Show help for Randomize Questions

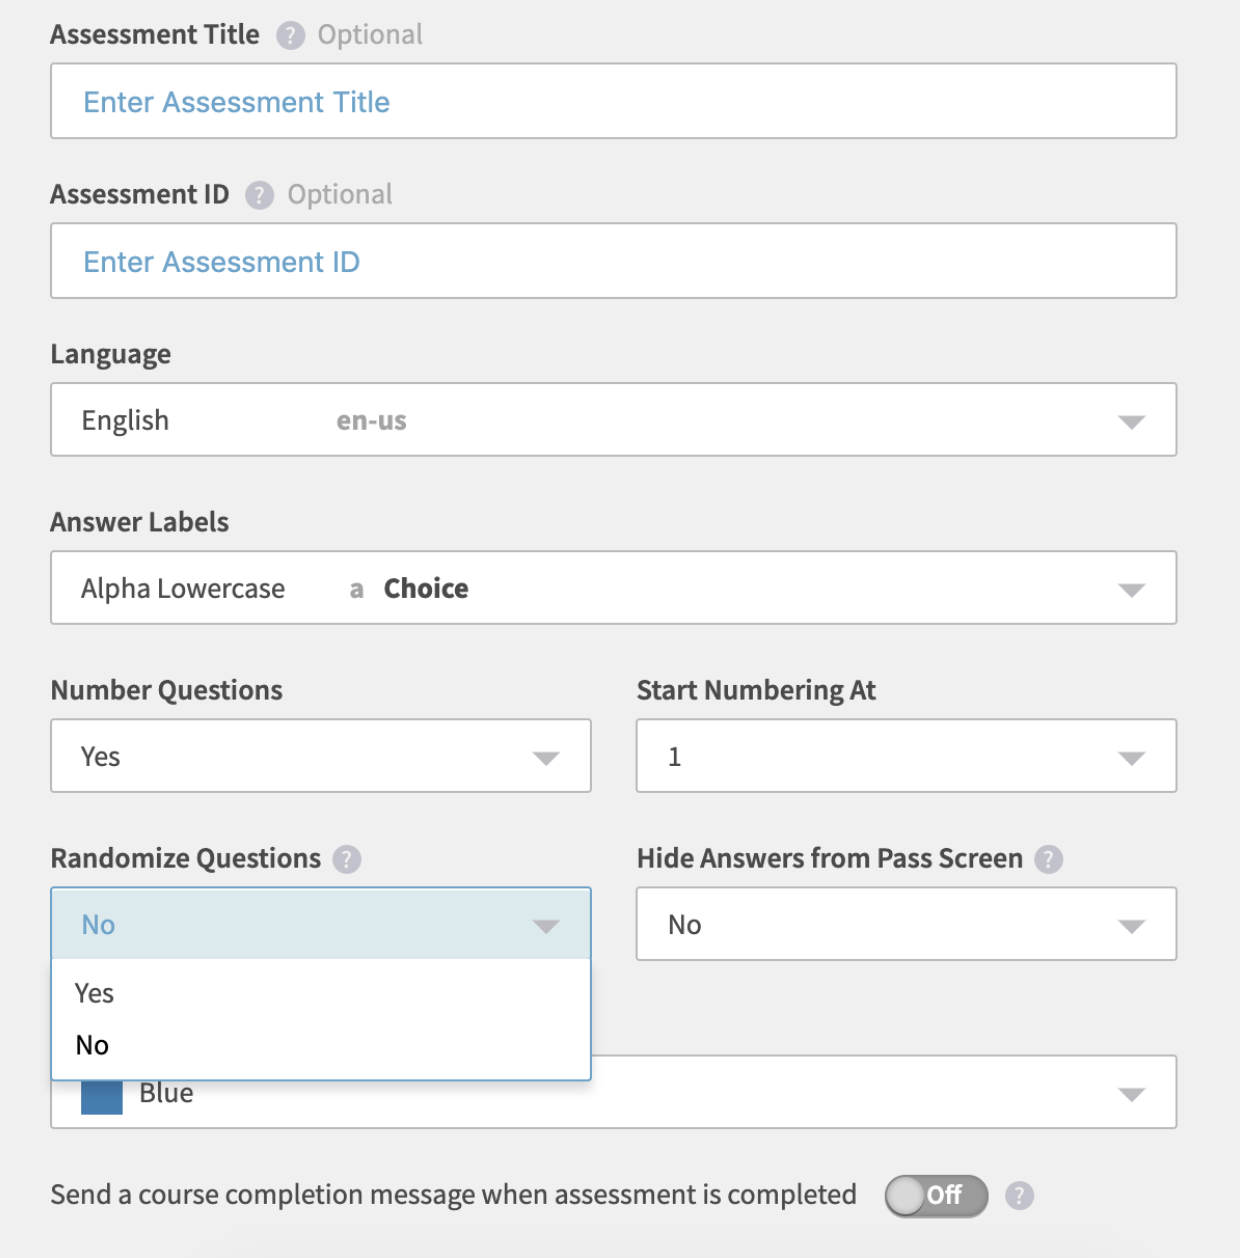[347, 859]
